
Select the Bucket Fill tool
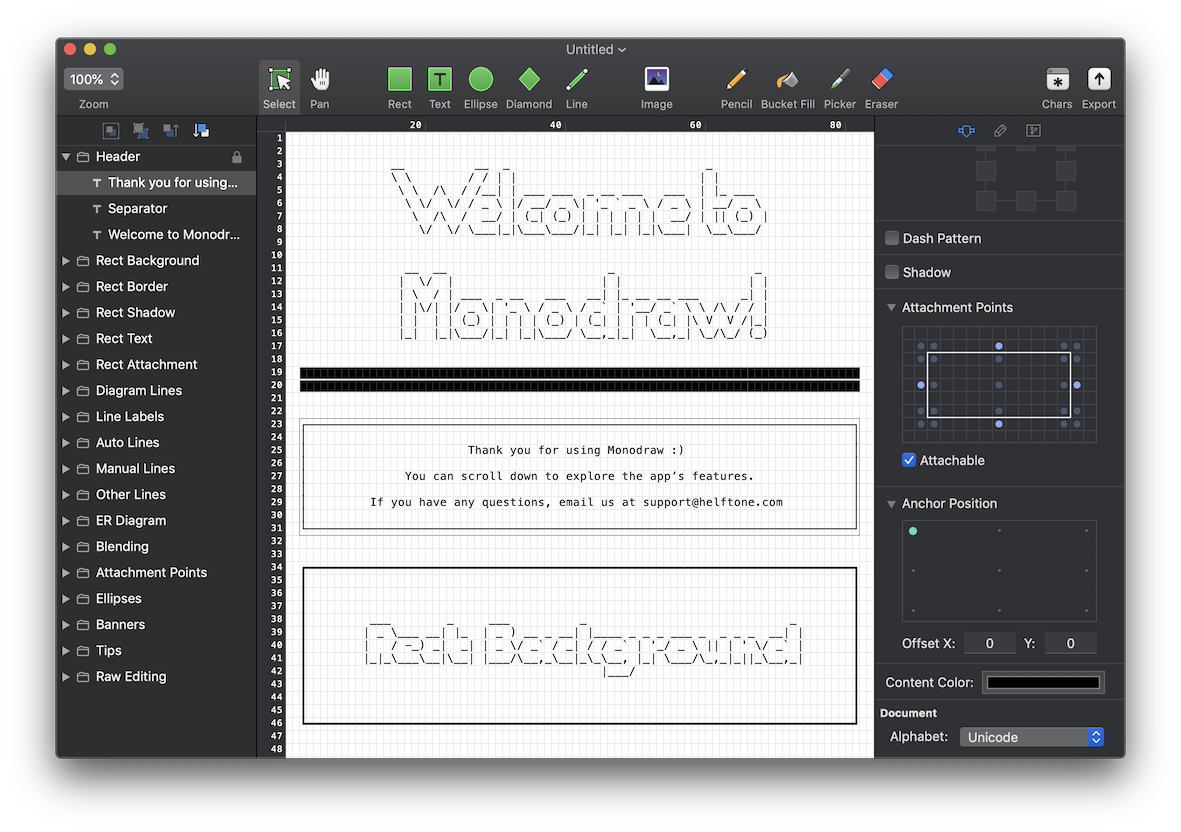[x=788, y=87]
